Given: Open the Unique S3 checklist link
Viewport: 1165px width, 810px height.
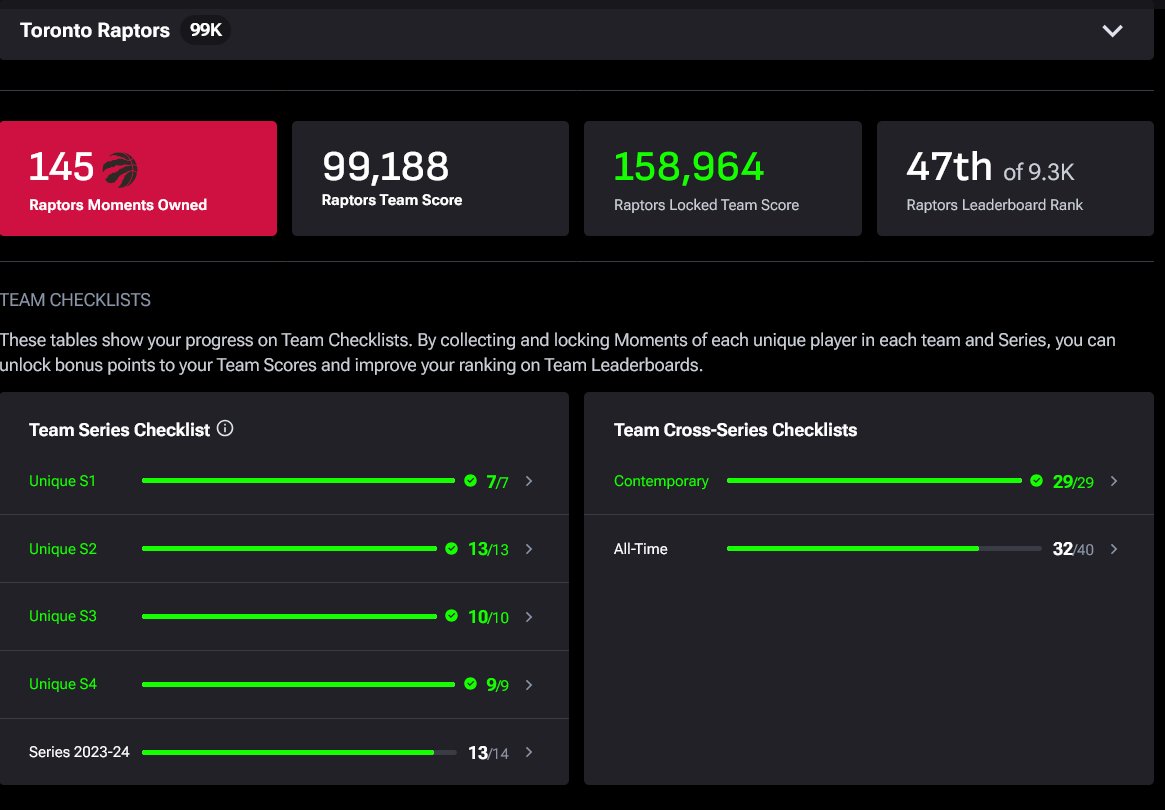Looking at the screenshot, I should (x=62, y=616).
